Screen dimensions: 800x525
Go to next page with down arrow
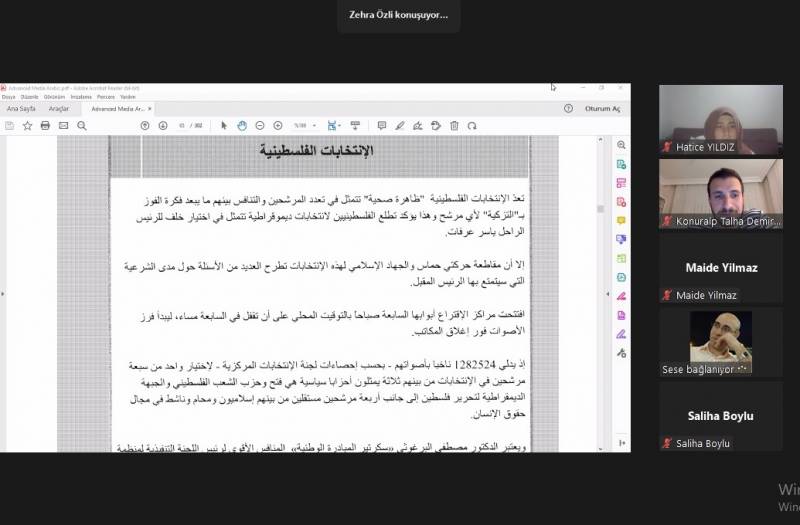click(x=163, y=125)
